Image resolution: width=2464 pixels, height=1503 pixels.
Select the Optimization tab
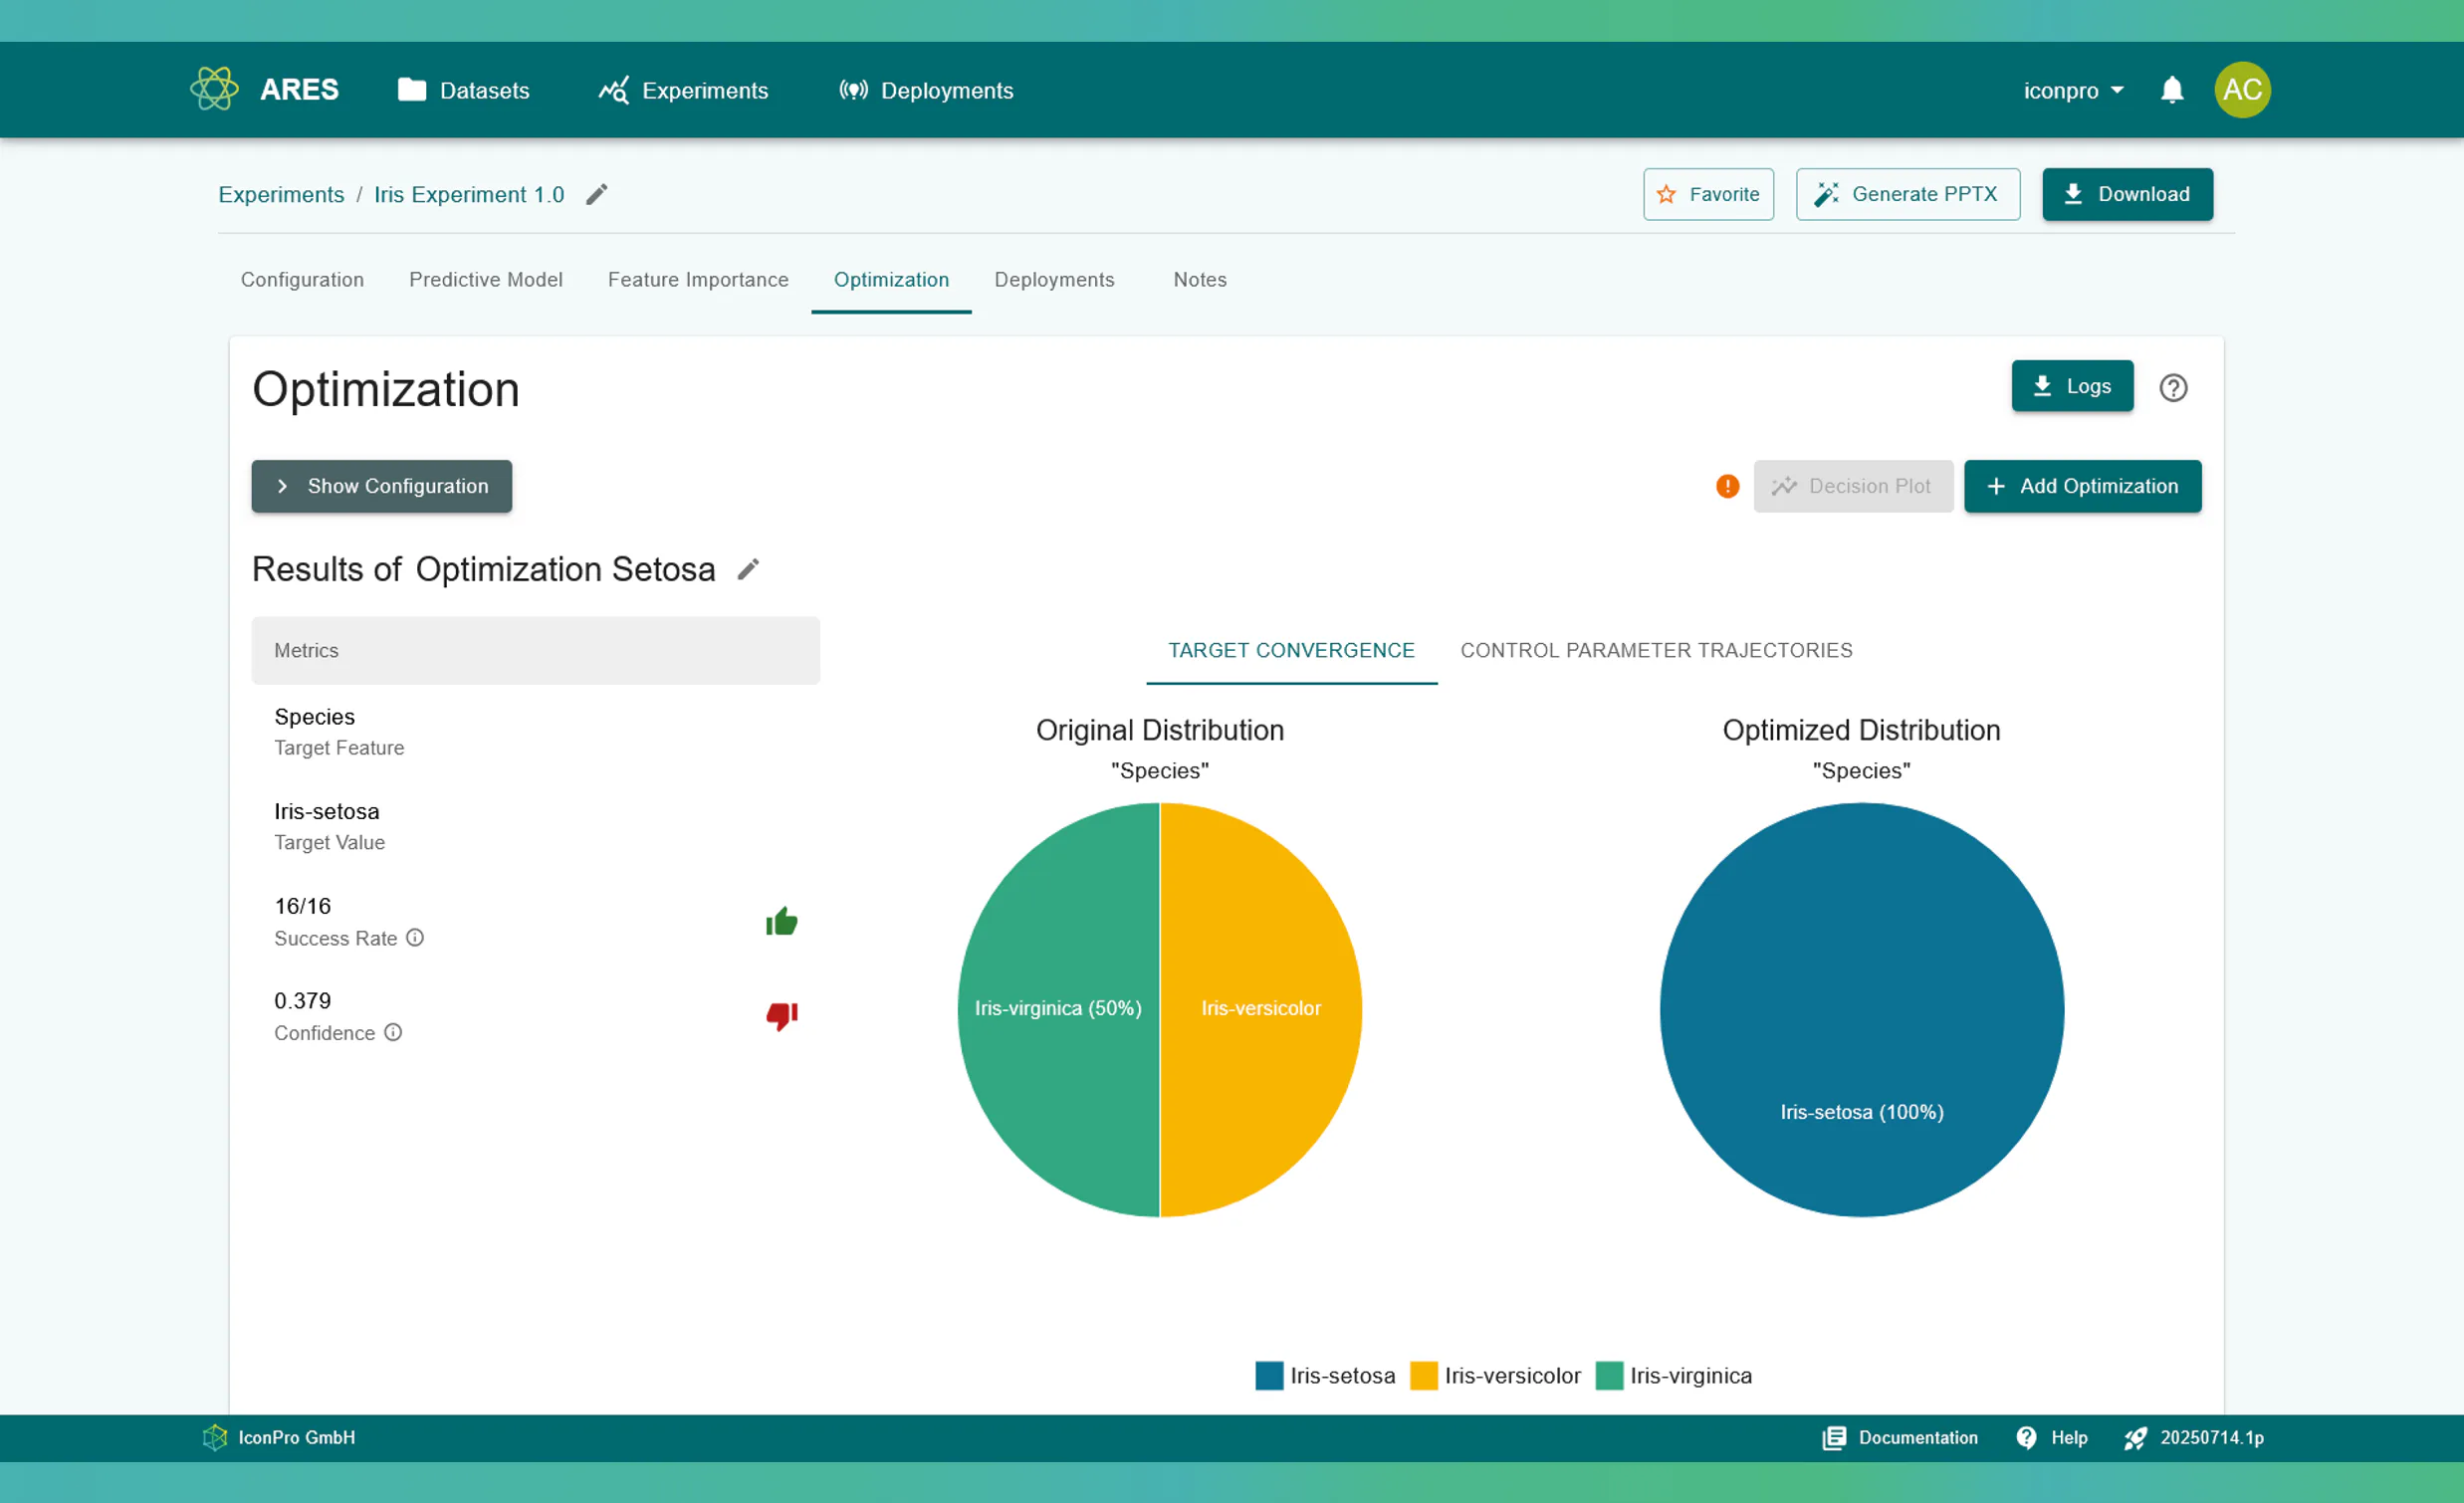click(891, 280)
